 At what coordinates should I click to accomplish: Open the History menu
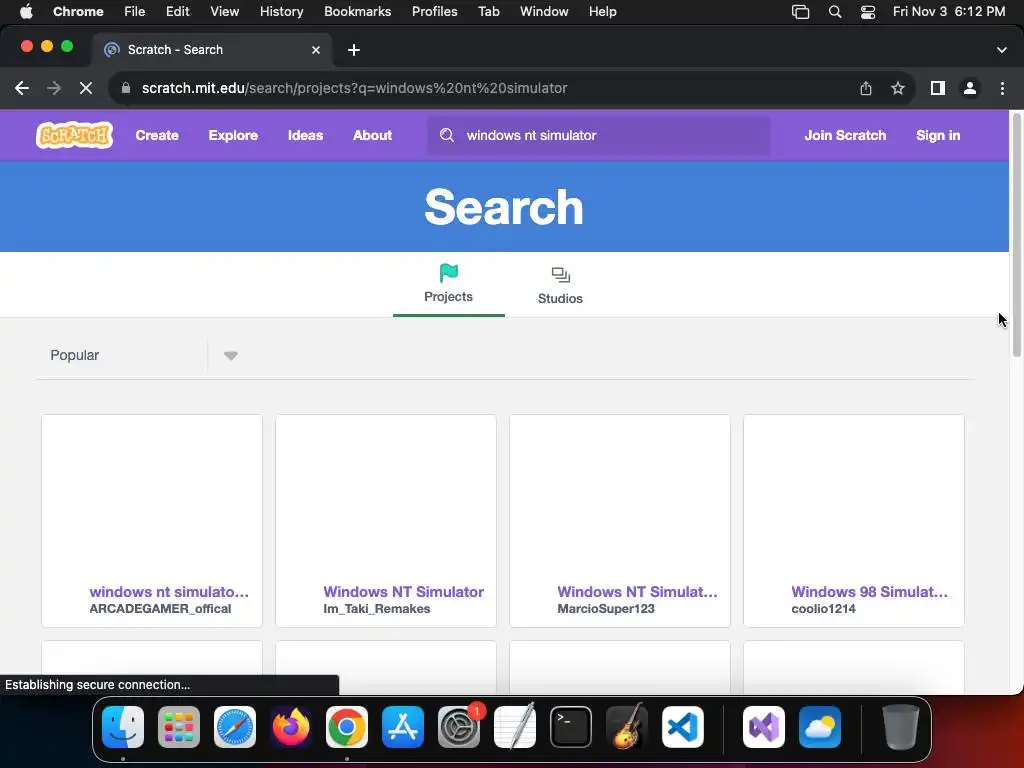pos(281,12)
